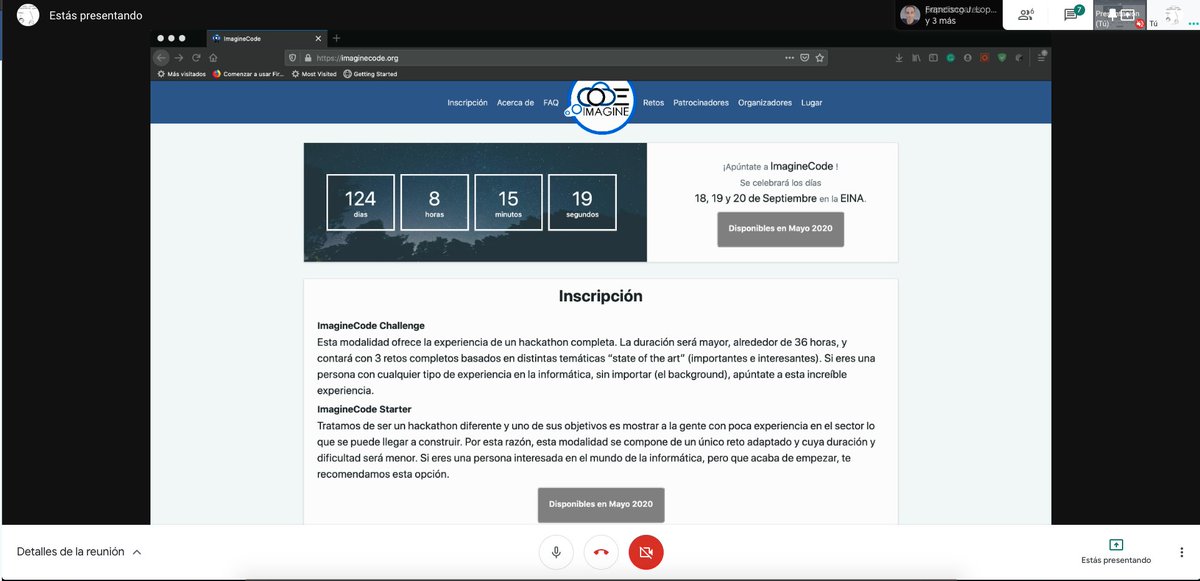Go to browser home page
The height and width of the screenshot is (581, 1200).
213,58
